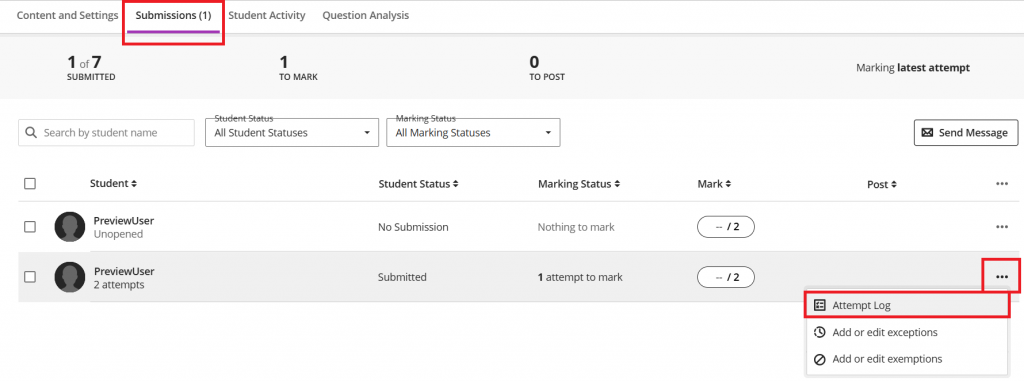Sort by the Student column header

[114, 184]
